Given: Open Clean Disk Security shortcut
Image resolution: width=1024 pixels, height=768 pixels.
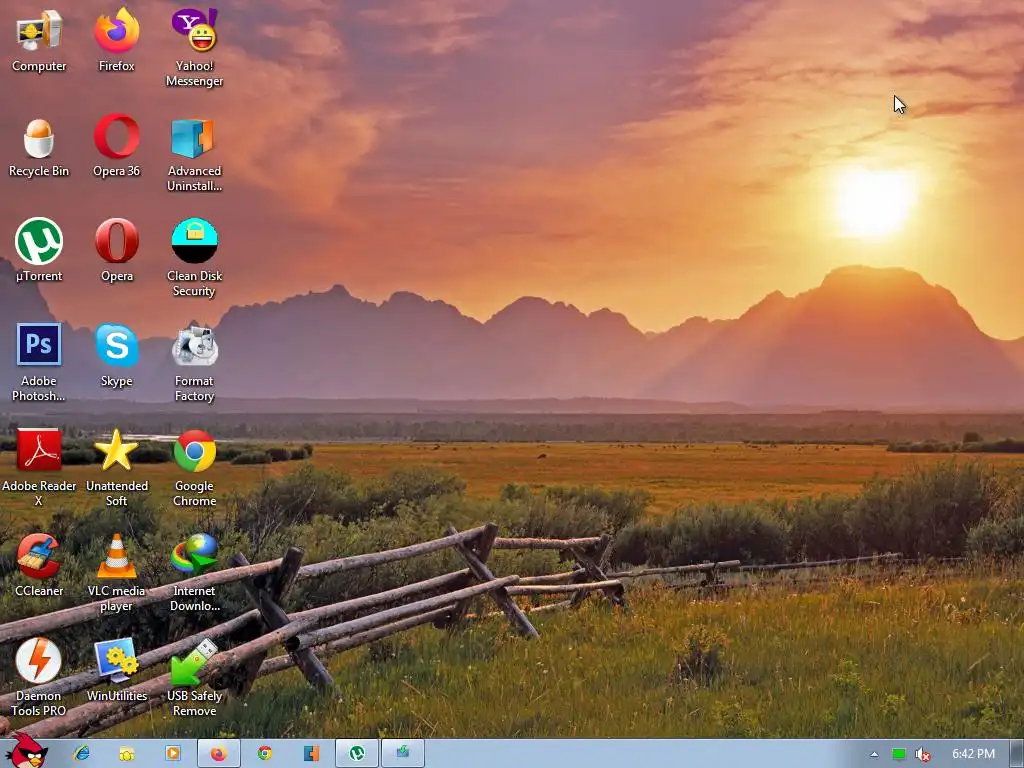Looking at the screenshot, I should tap(194, 259).
